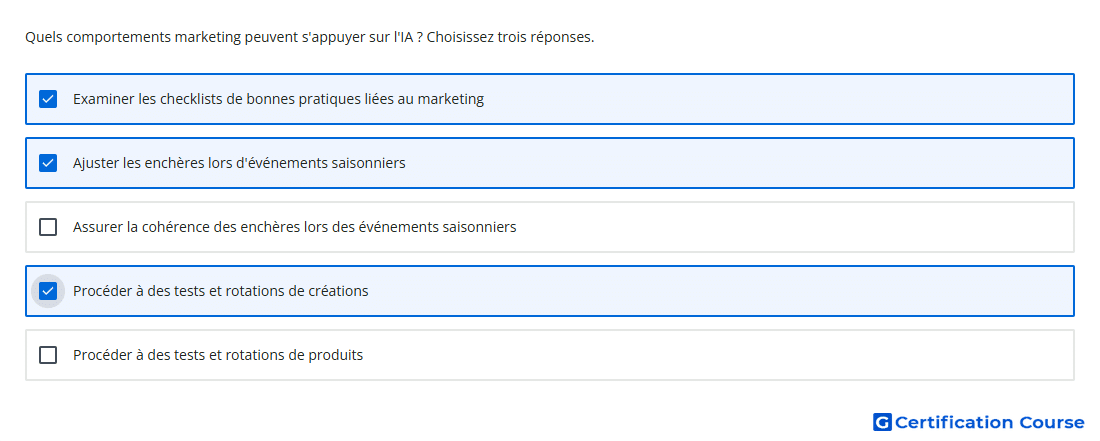Click the blue G logo icon

click(x=882, y=422)
